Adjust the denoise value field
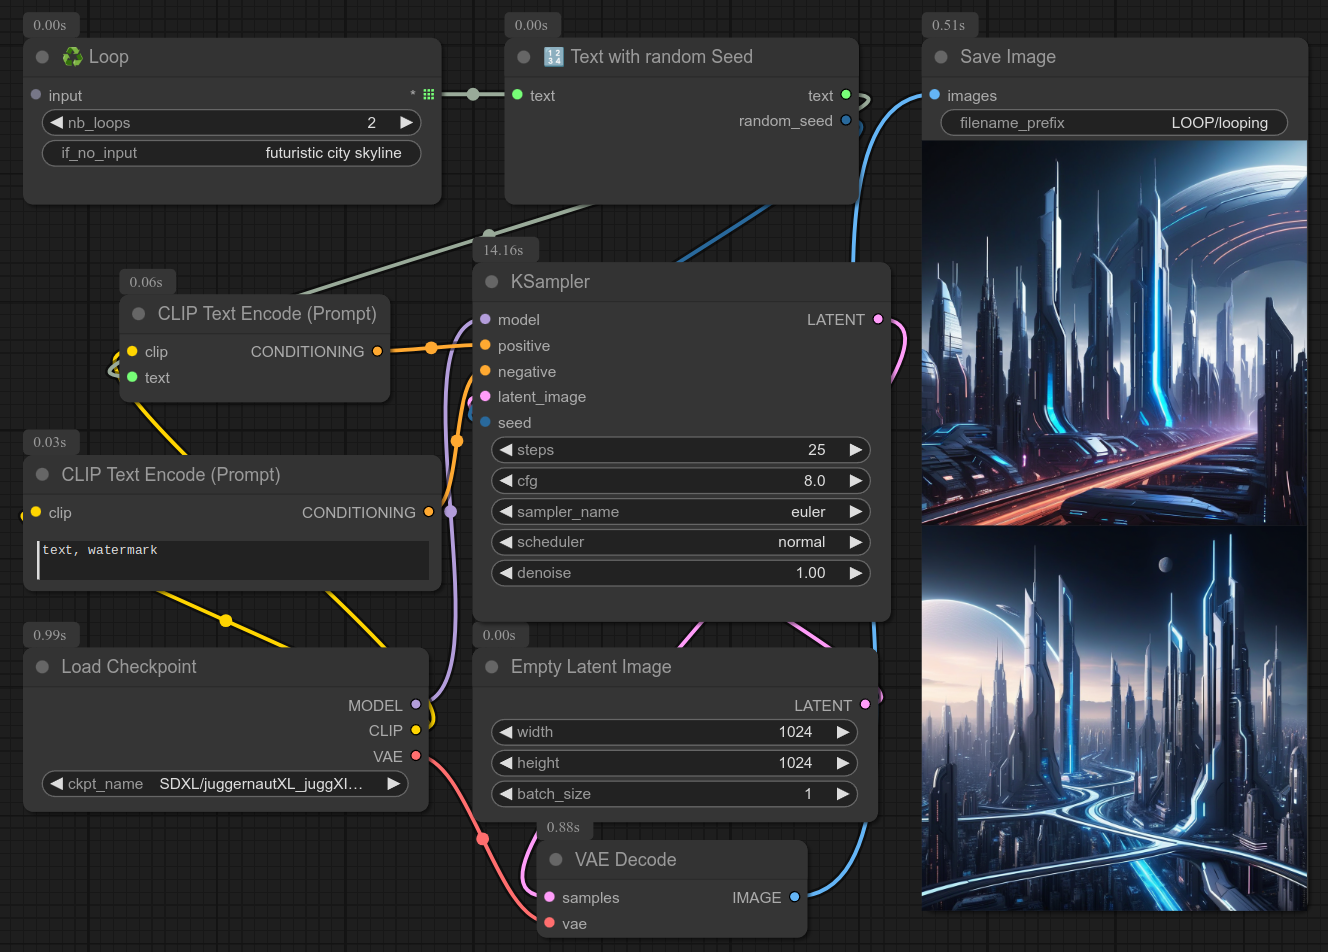The height and width of the screenshot is (952, 1328). [x=680, y=573]
